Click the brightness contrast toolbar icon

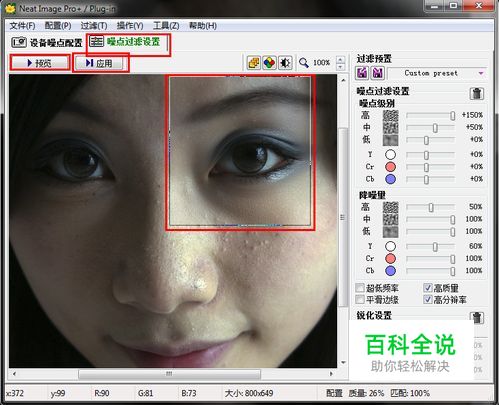coord(285,63)
